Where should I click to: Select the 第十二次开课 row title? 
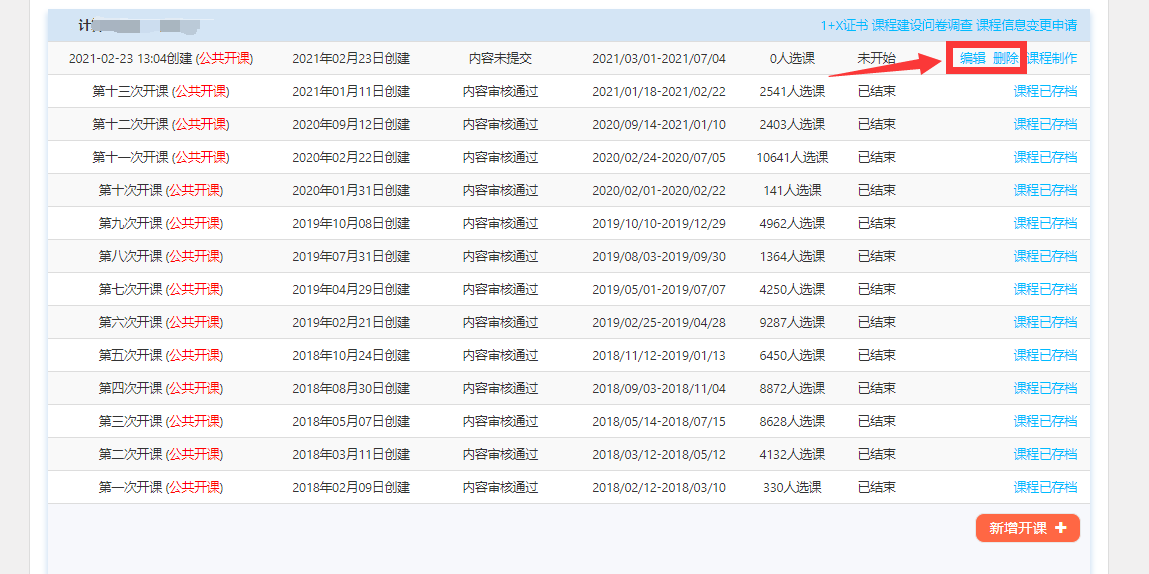[160, 125]
